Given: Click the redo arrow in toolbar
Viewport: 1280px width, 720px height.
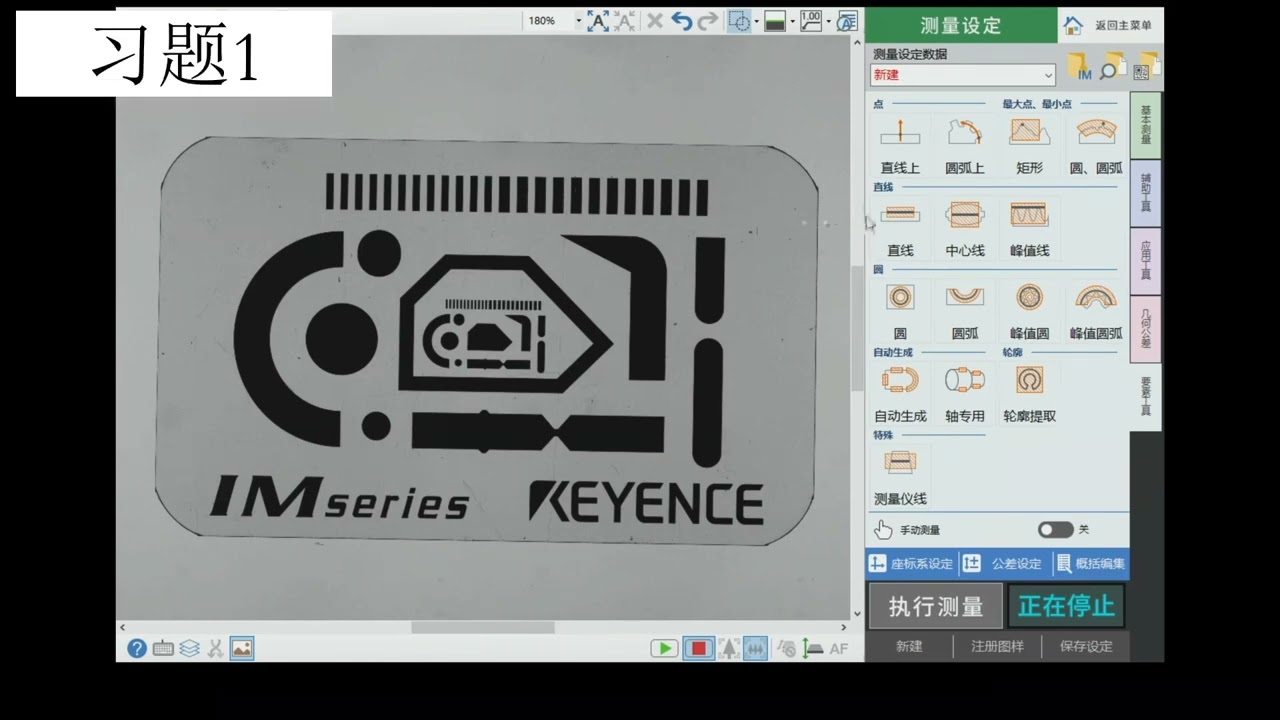Looking at the screenshot, I should (x=707, y=20).
